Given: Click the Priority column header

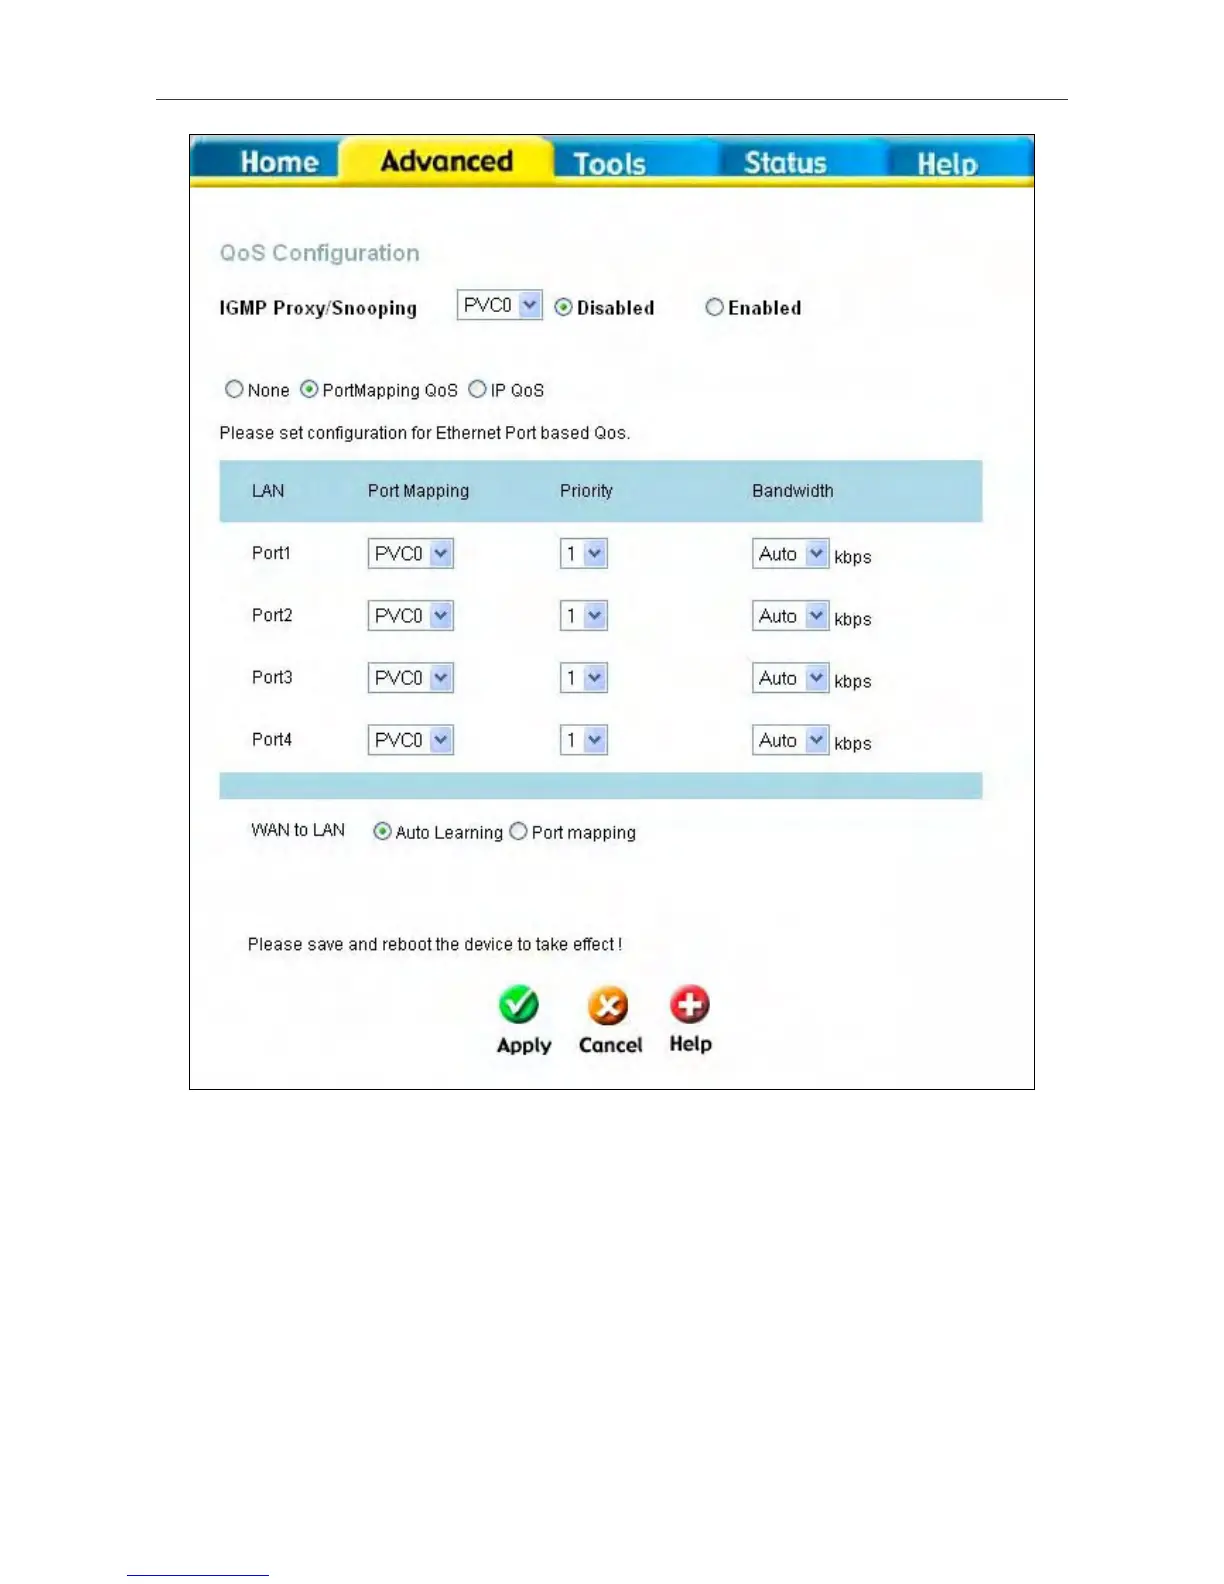Looking at the screenshot, I should pos(586,490).
